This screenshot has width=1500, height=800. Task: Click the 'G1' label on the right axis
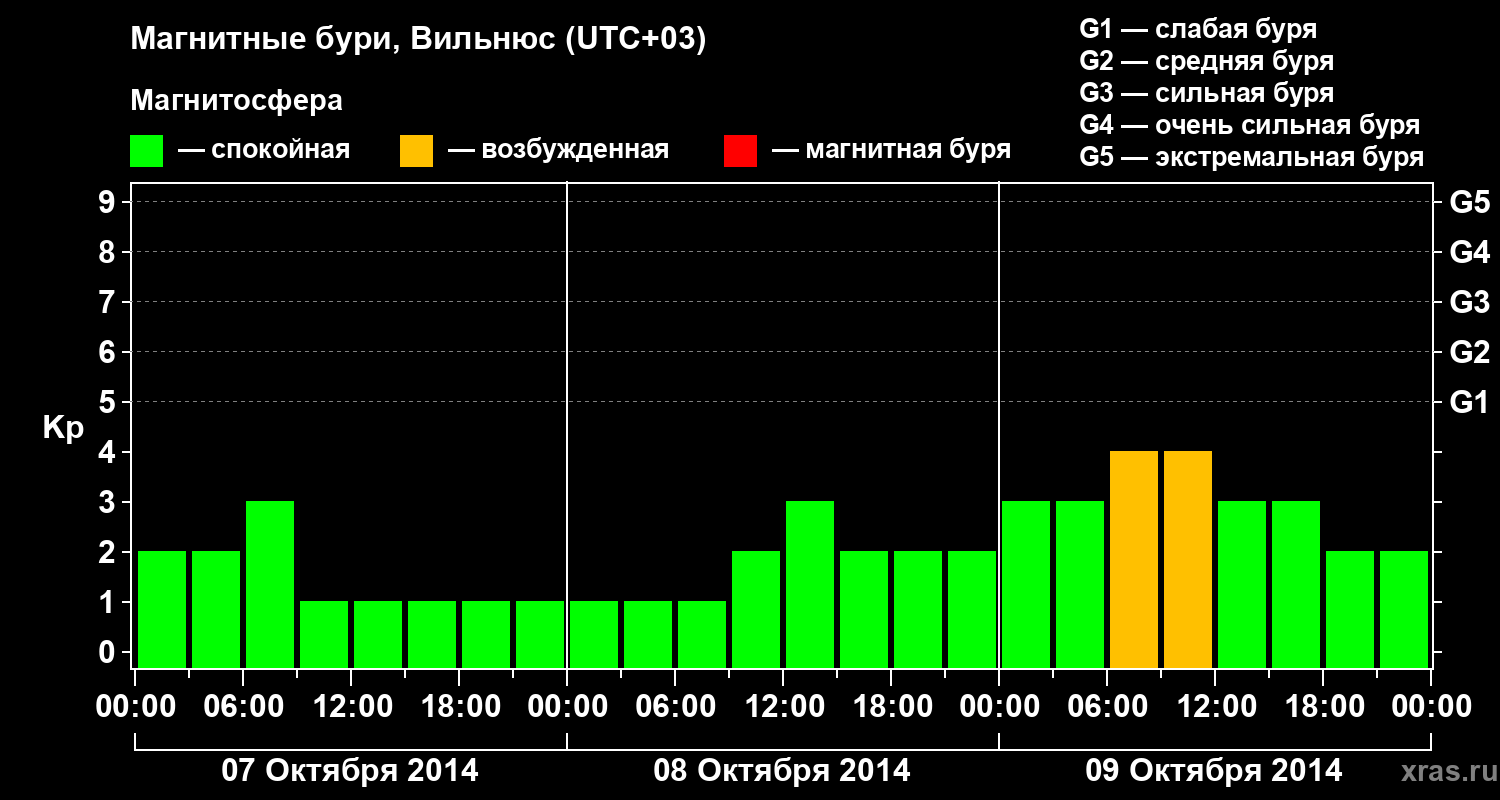coord(1469,403)
